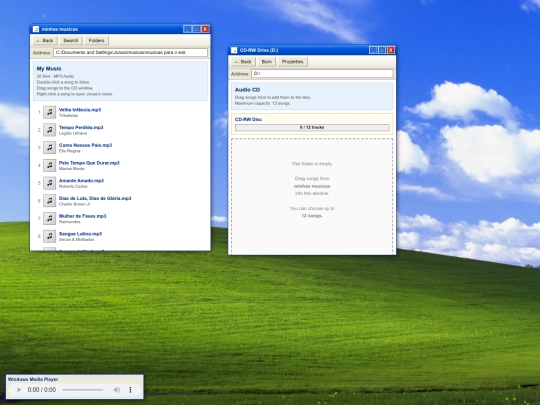Screen dimensions: 540x405
Task: Select the file name Tempo Perdido.mp3
Action: tap(81, 127)
